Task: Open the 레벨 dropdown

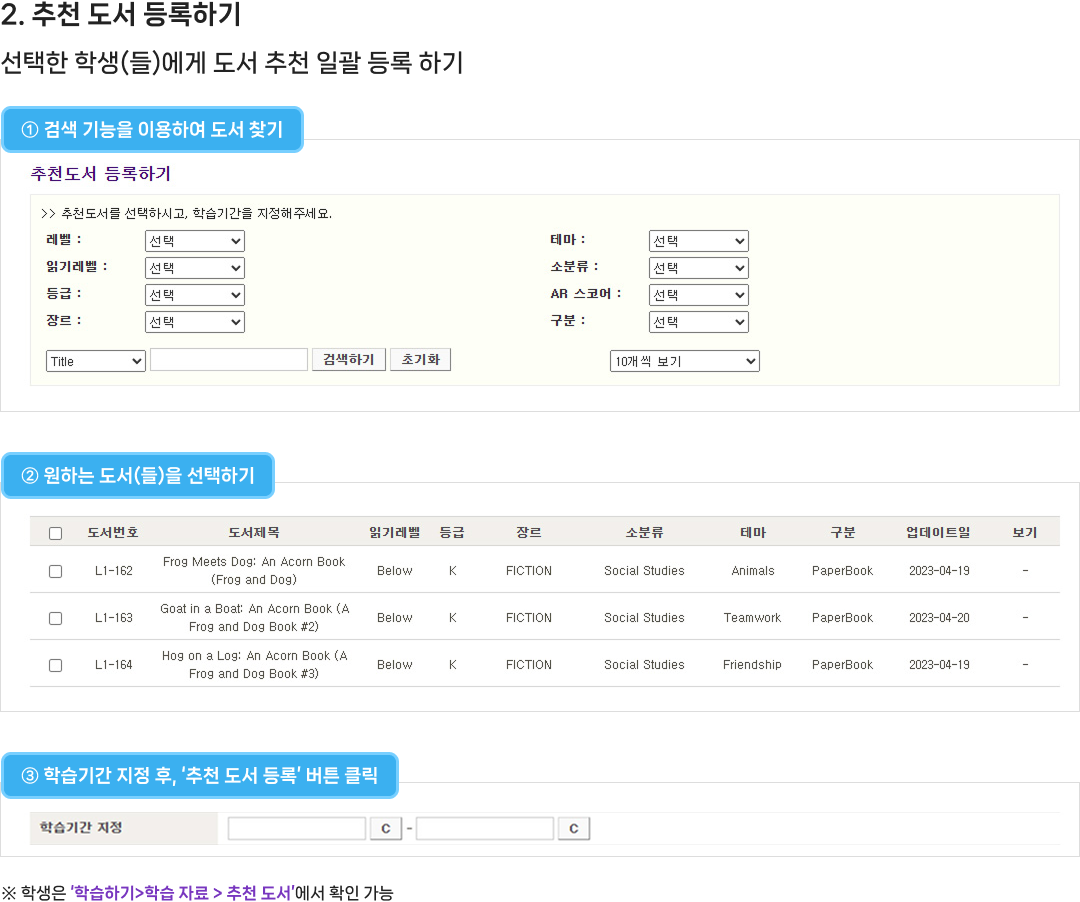Action: click(x=194, y=241)
